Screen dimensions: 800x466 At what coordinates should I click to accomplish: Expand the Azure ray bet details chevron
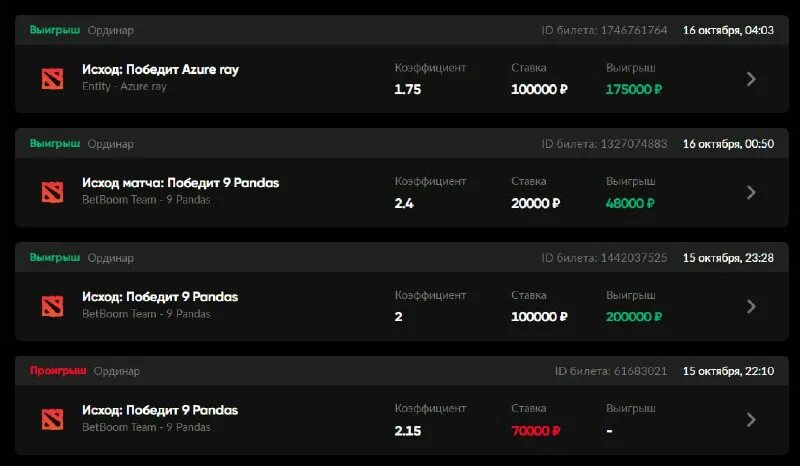click(751, 79)
